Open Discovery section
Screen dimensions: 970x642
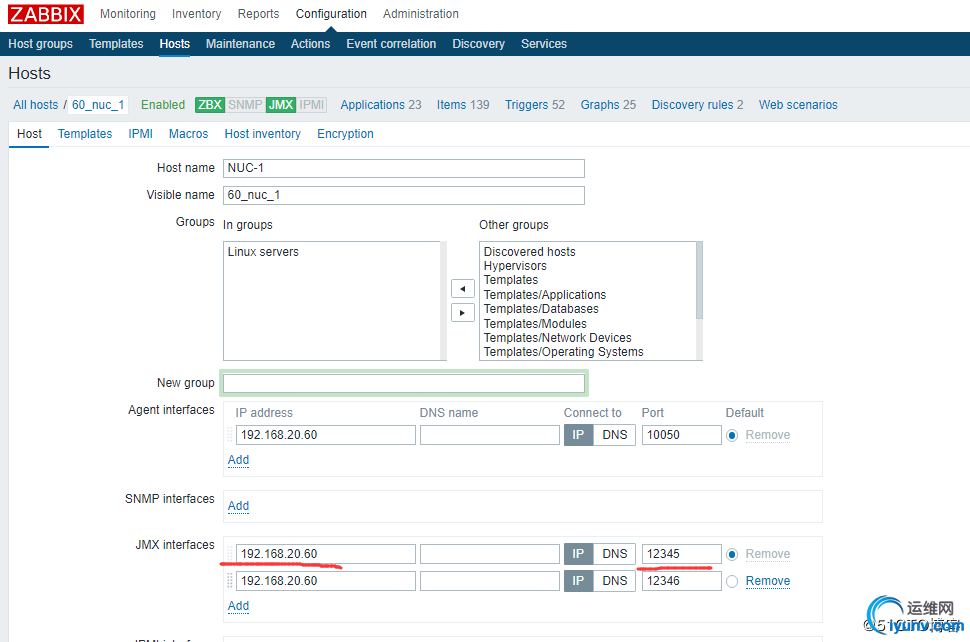(x=478, y=44)
